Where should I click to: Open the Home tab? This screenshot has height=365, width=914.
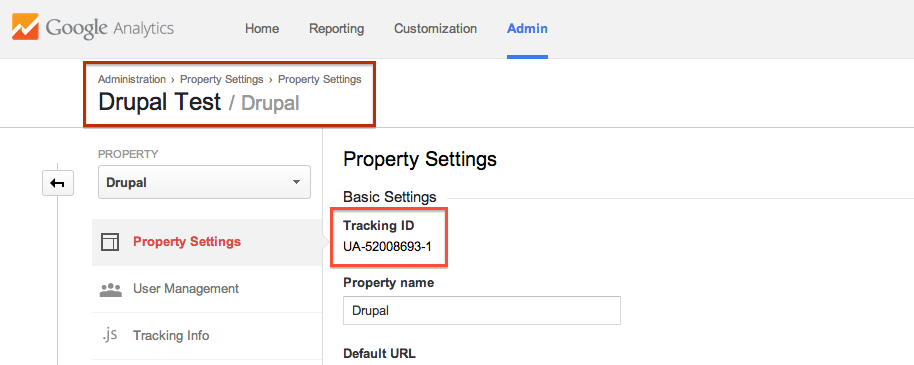[262, 29]
